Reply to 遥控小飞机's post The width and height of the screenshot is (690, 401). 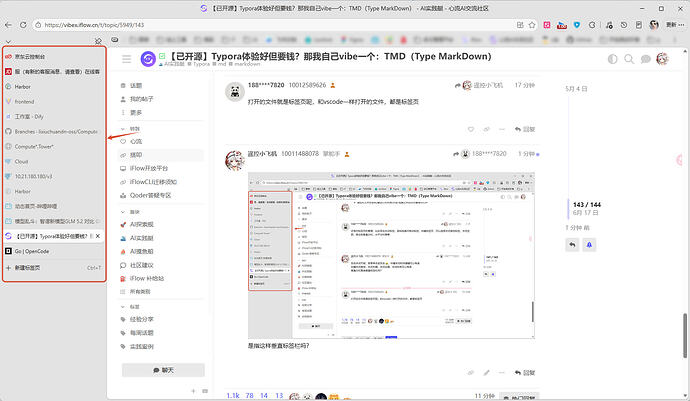tap(525, 373)
